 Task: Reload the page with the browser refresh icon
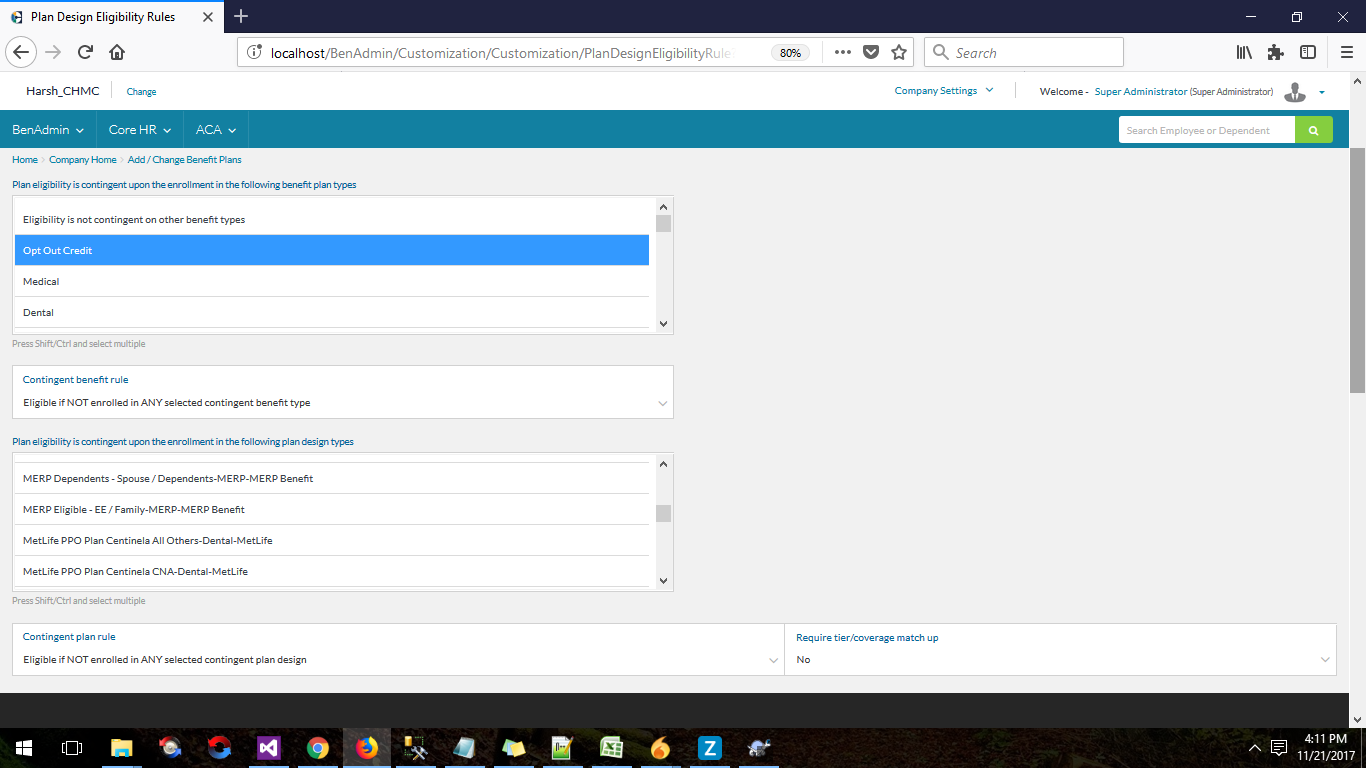(x=85, y=53)
